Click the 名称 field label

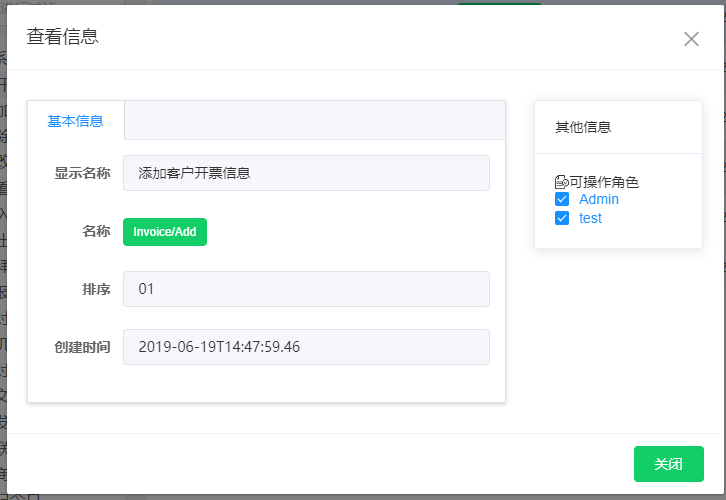click(x=96, y=231)
